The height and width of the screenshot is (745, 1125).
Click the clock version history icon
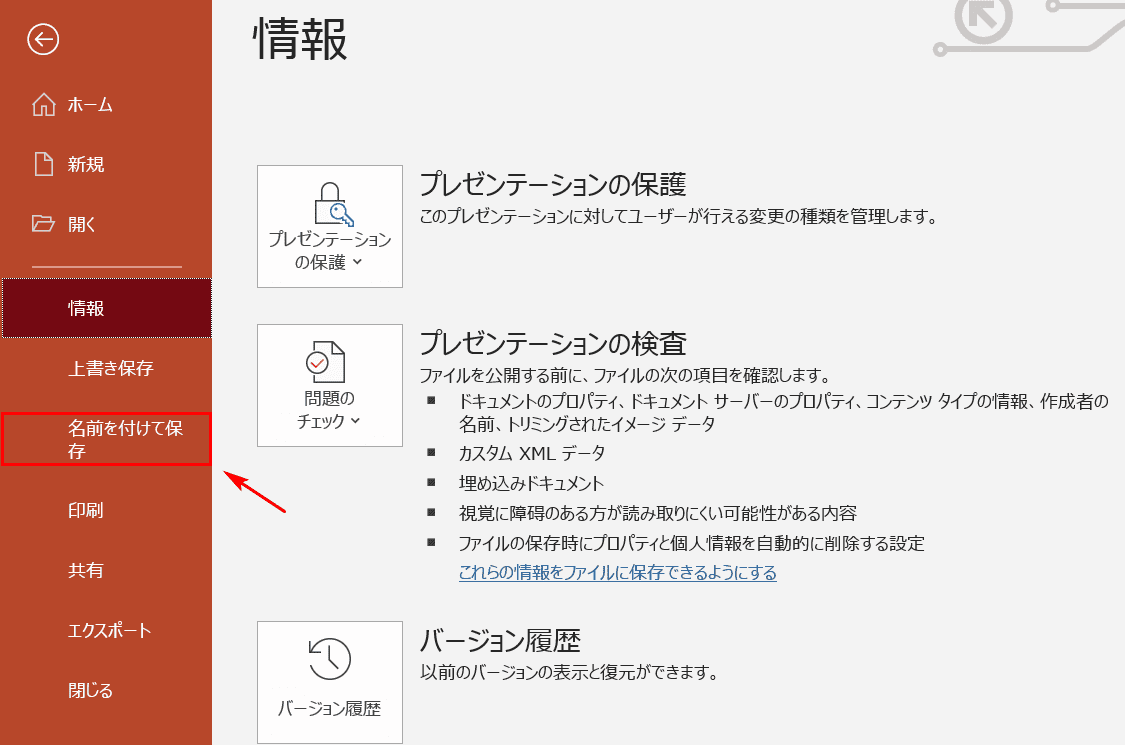[x=329, y=658]
